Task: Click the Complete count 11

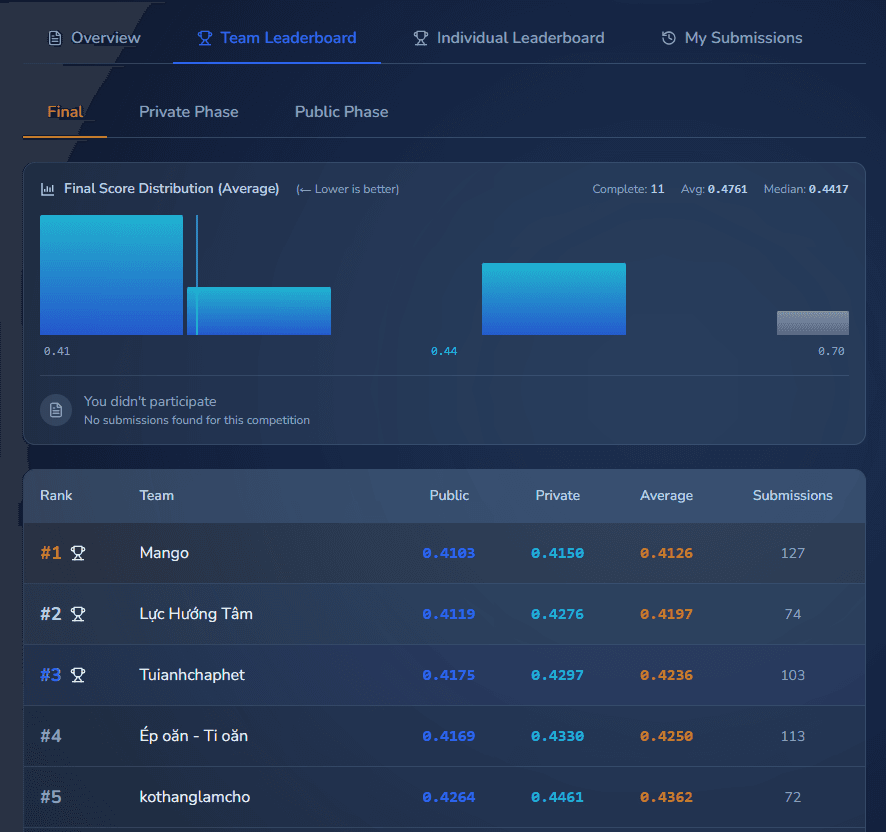Action: click(x=657, y=189)
